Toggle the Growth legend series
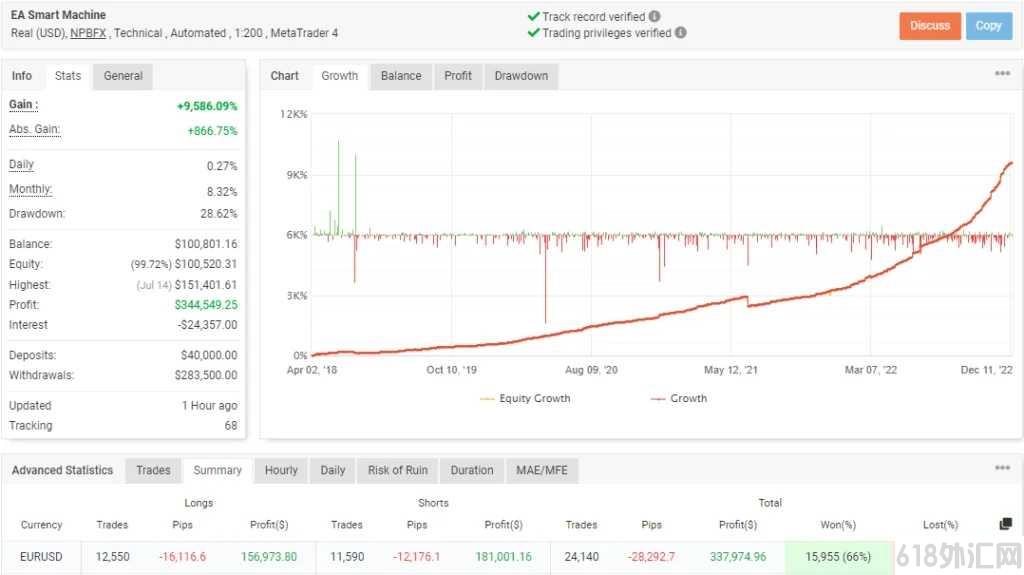The image size is (1024, 575). click(x=679, y=399)
